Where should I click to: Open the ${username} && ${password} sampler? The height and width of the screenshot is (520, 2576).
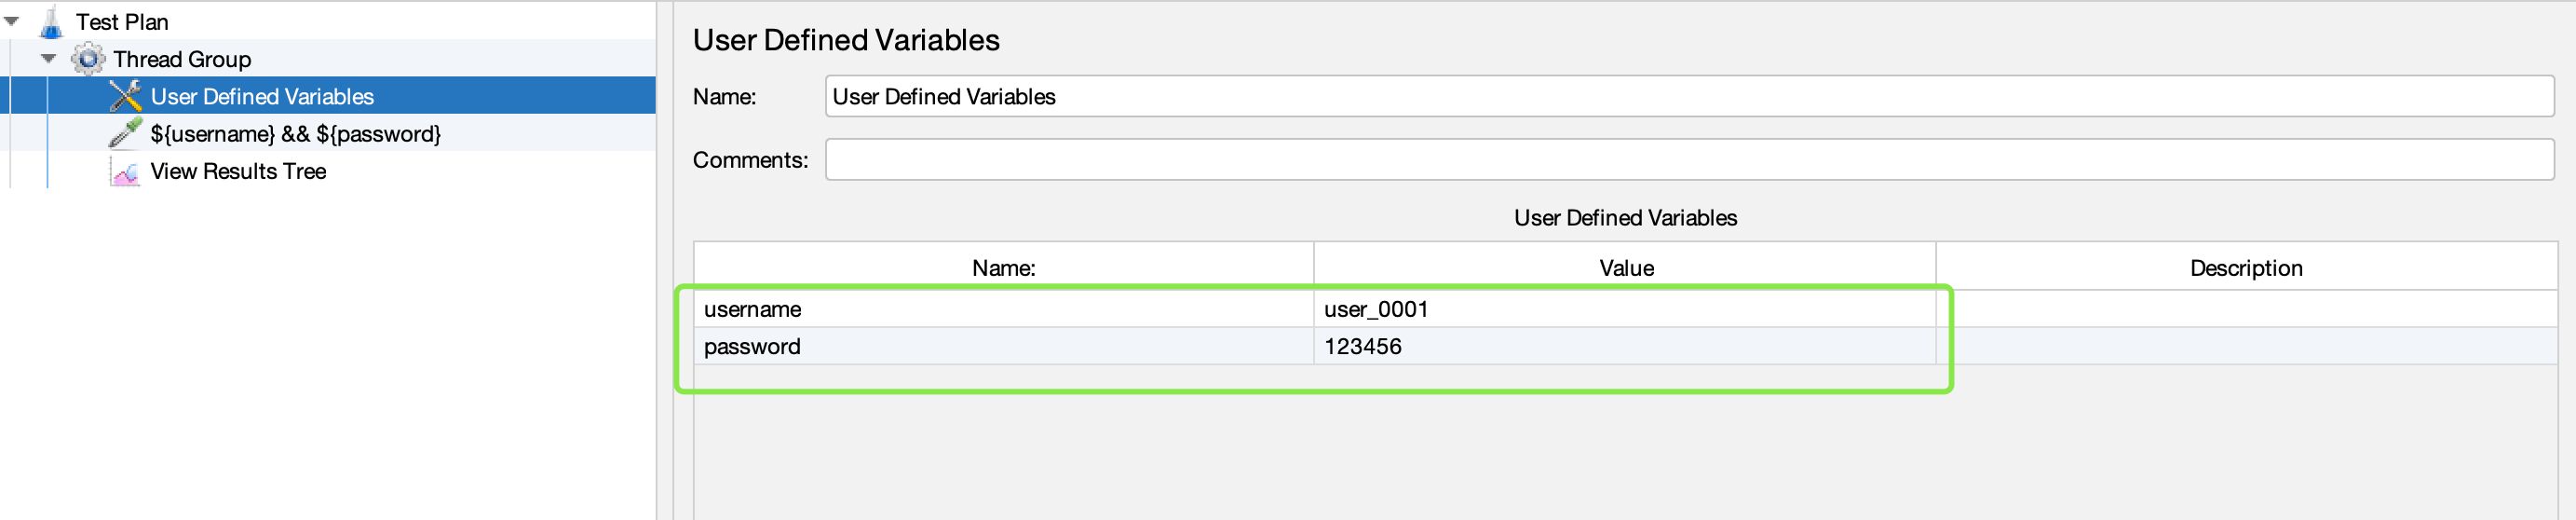[x=295, y=134]
